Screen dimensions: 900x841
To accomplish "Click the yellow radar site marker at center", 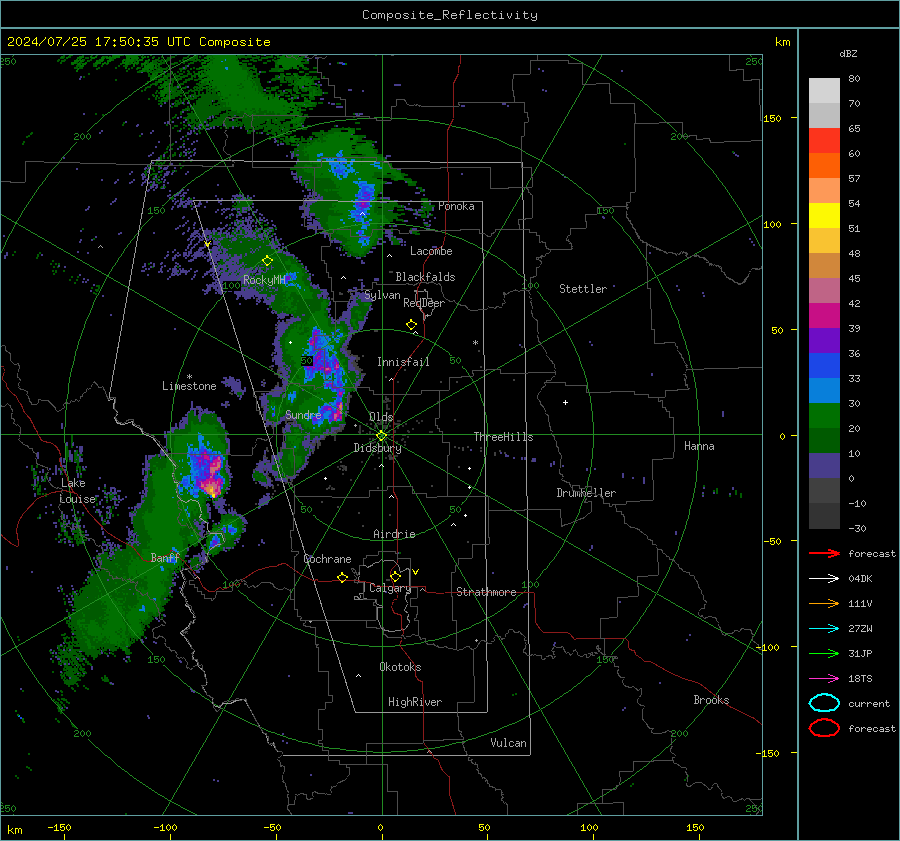I will tap(382, 436).
